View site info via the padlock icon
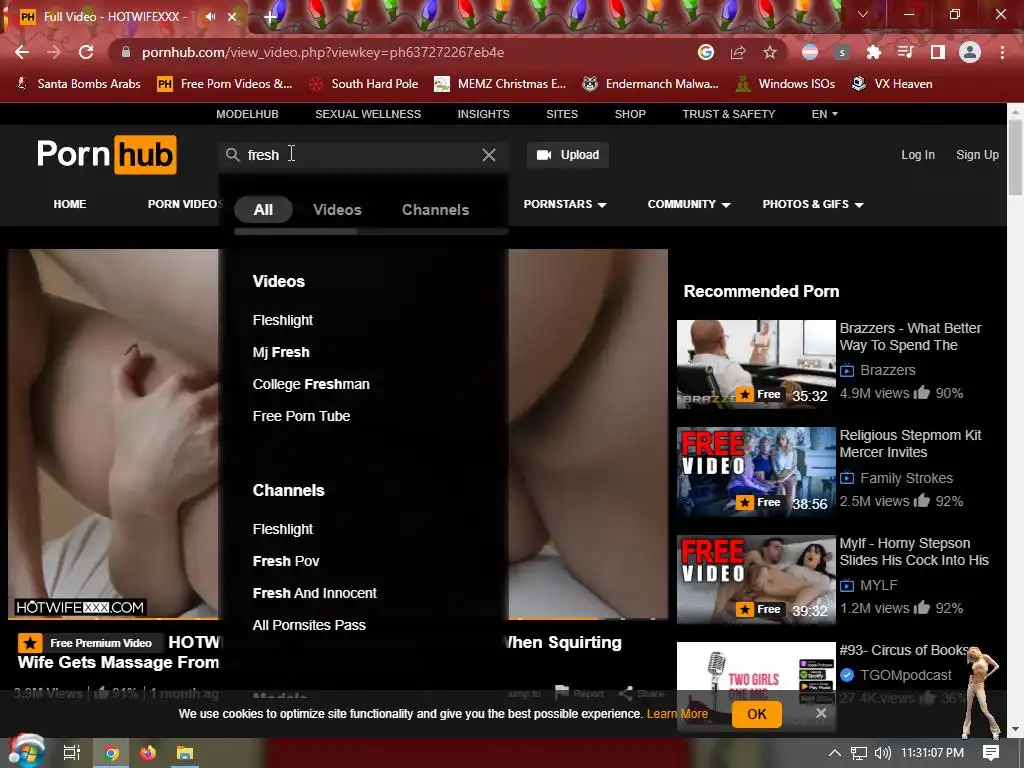The image size is (1024, 768). [126, 52]
